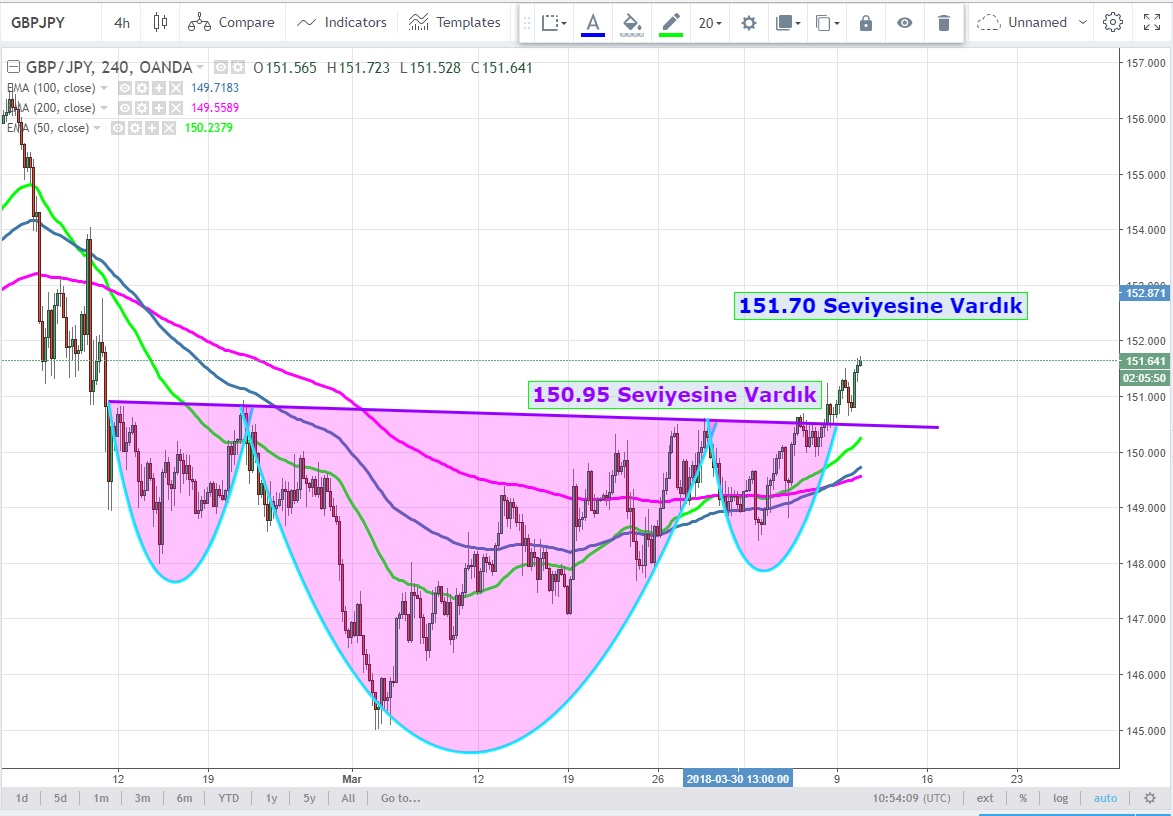Viewport: 1173px width, 816px height.
Task: Open chart properties gear at top right
Action: coord(1112,22)
